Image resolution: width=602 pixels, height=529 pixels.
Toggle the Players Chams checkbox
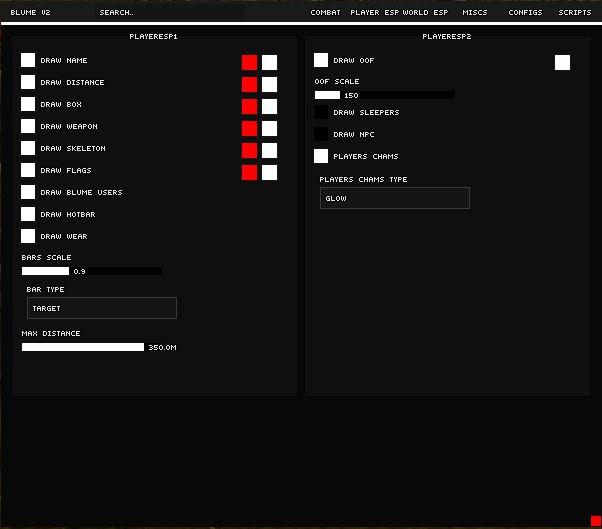[x=321, y=156]
